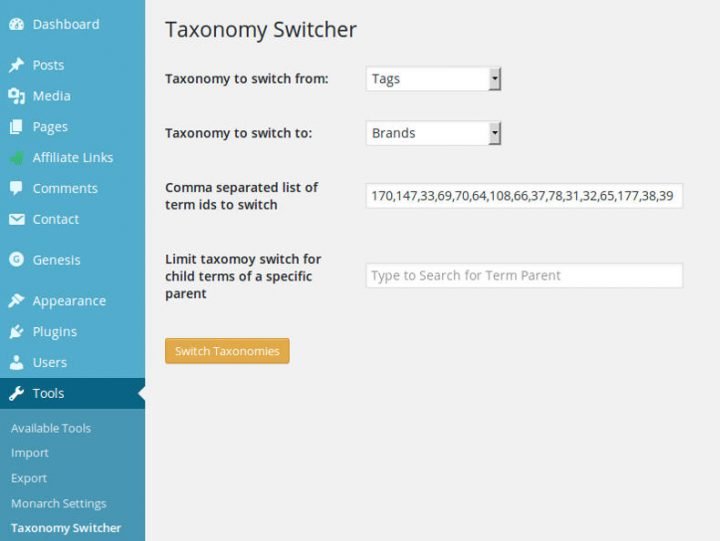This screenshot has height=541, width=720.
Task: Open the 'Taxonomy to switch to' Brands dropdown
Action: [x=433, y=133]
